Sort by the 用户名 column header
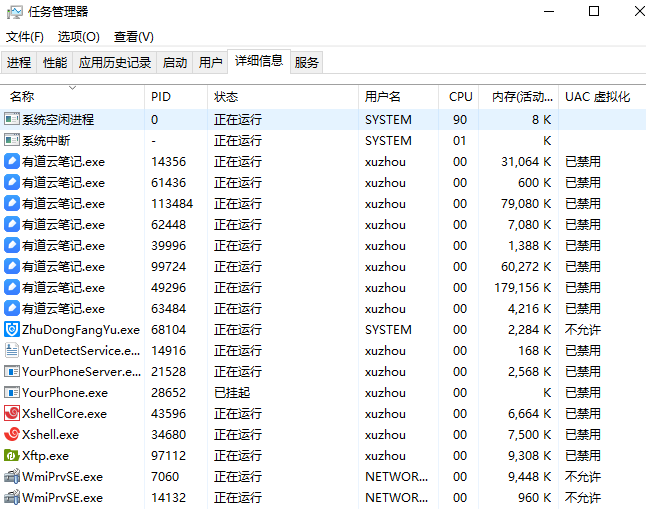 click(x=398, y=96)
